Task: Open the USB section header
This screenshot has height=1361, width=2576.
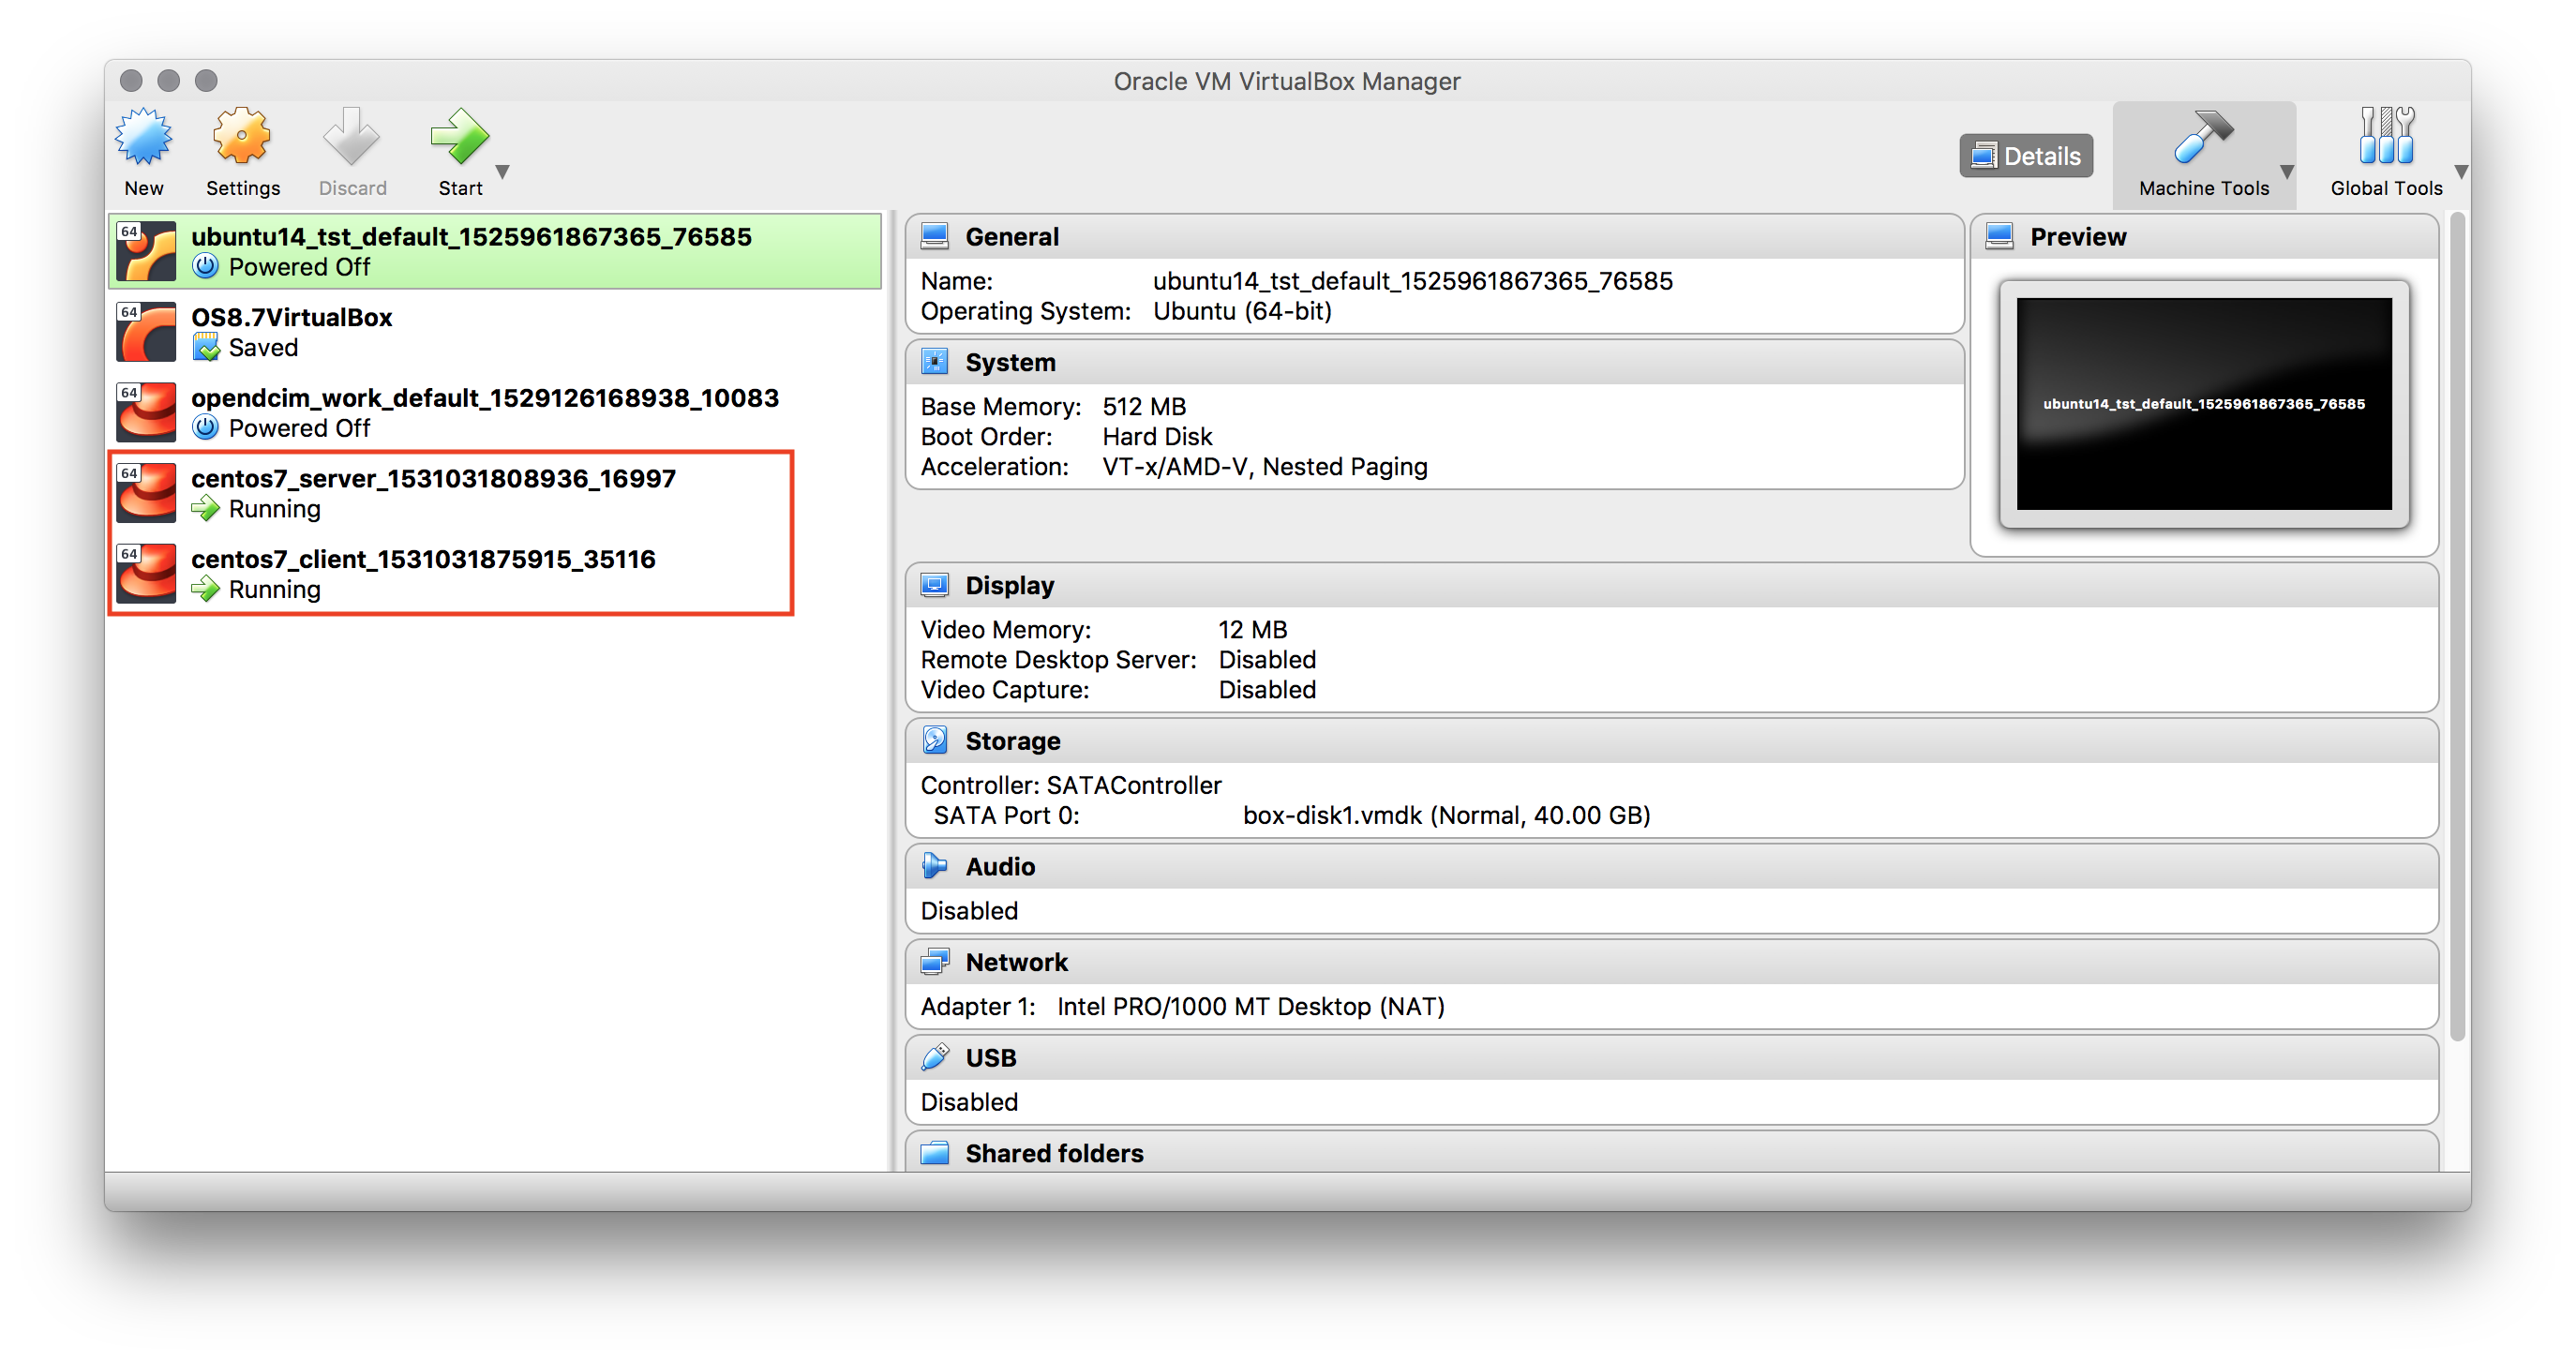Action: 1671,1057
